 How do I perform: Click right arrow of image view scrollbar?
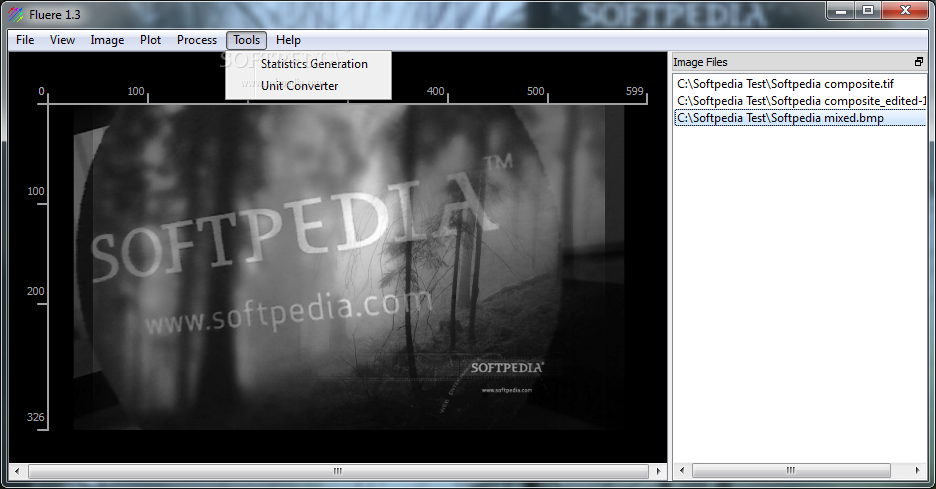point(658,471)
